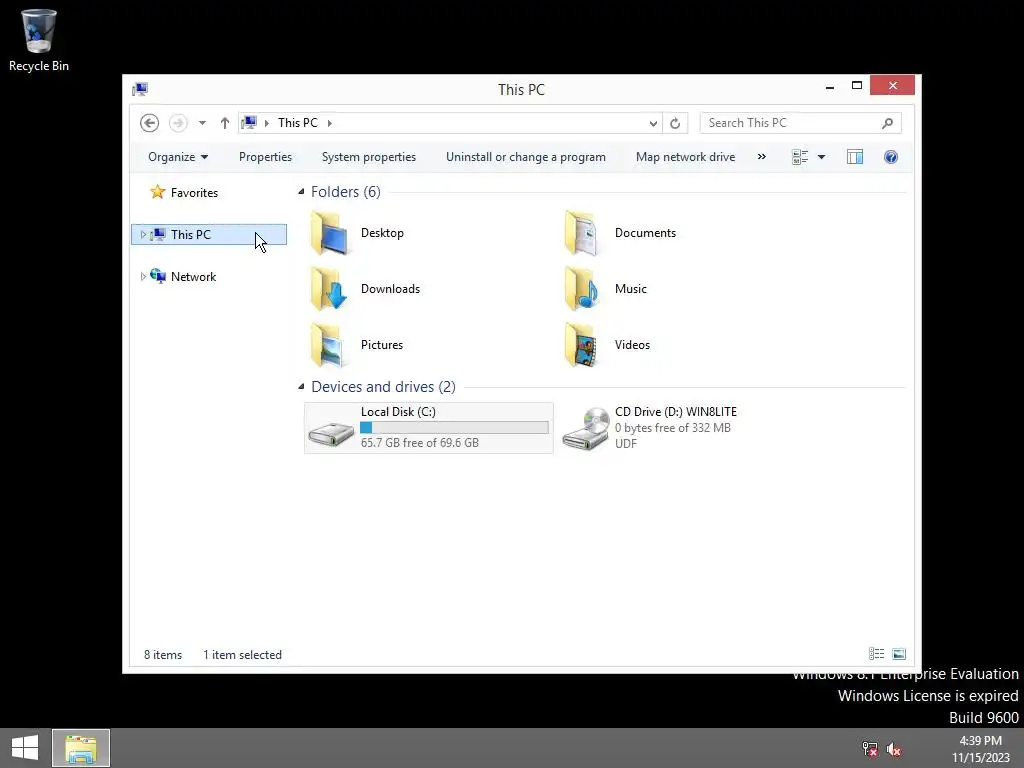Go up one level with Up arrow
The image size is (1024, 768).
225,123
